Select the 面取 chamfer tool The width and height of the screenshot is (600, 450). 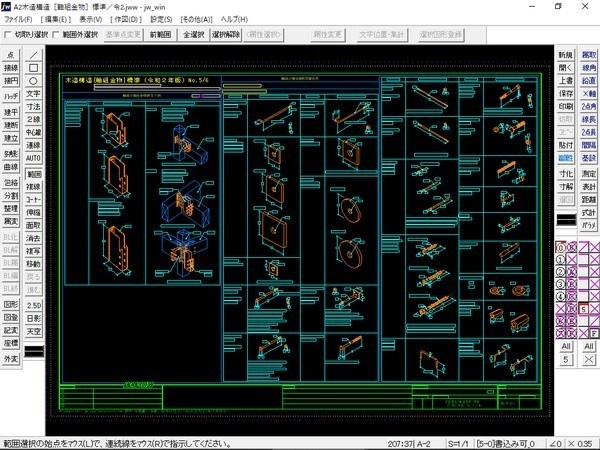[33, 225]
